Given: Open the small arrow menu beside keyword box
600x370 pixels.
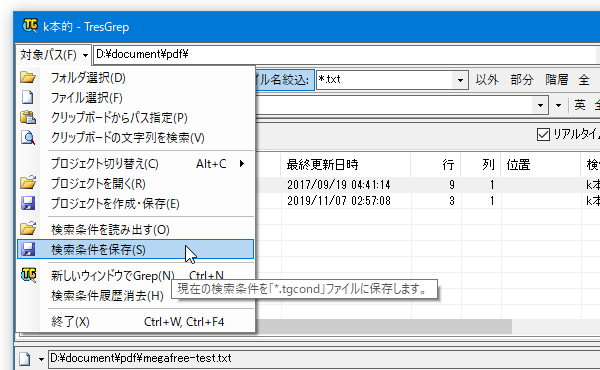Looking at the screenshot, I should pyautogui.click(x=558, y=105).
